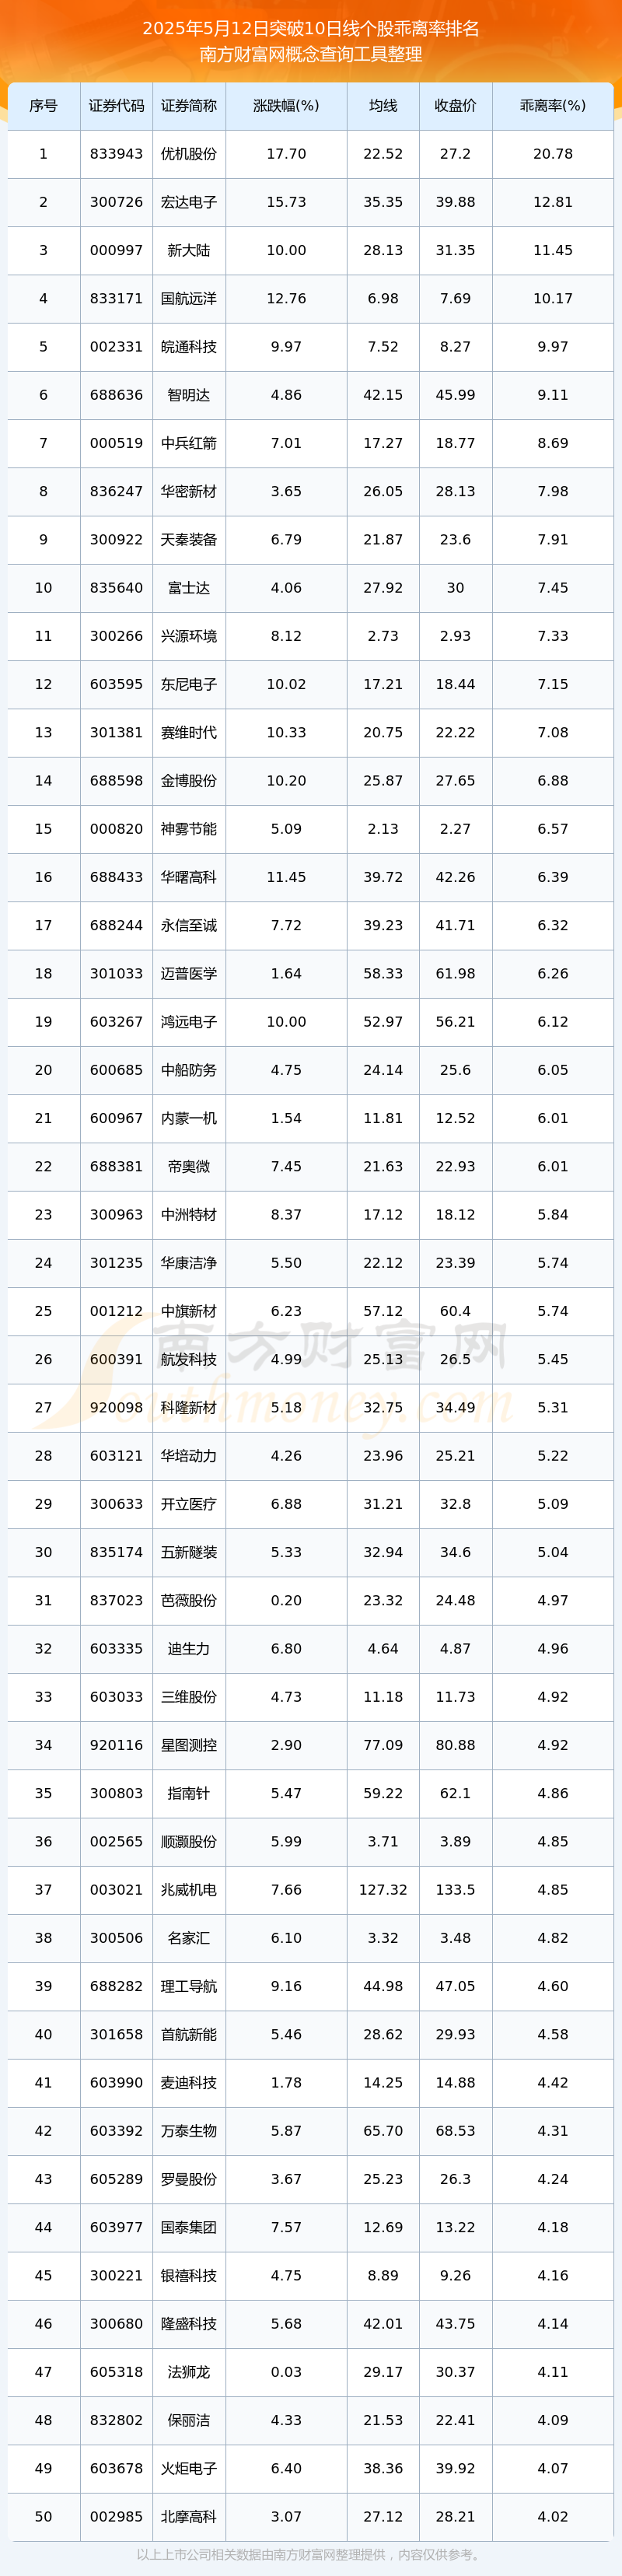Select stock name 保丽洁
Image resolution: width=622 pixels, height=2576 pixels.
(x=189, y=2420)
